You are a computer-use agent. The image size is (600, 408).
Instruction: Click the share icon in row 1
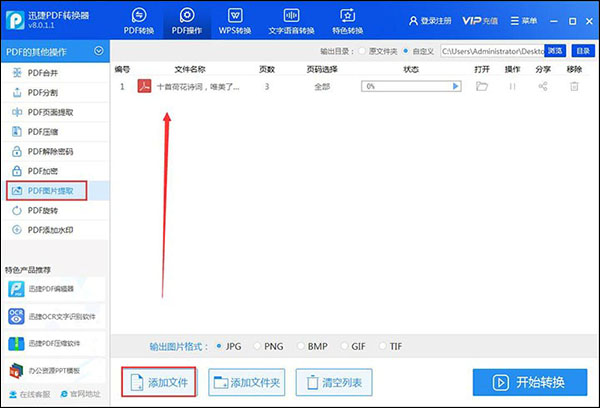click(543, 86)
